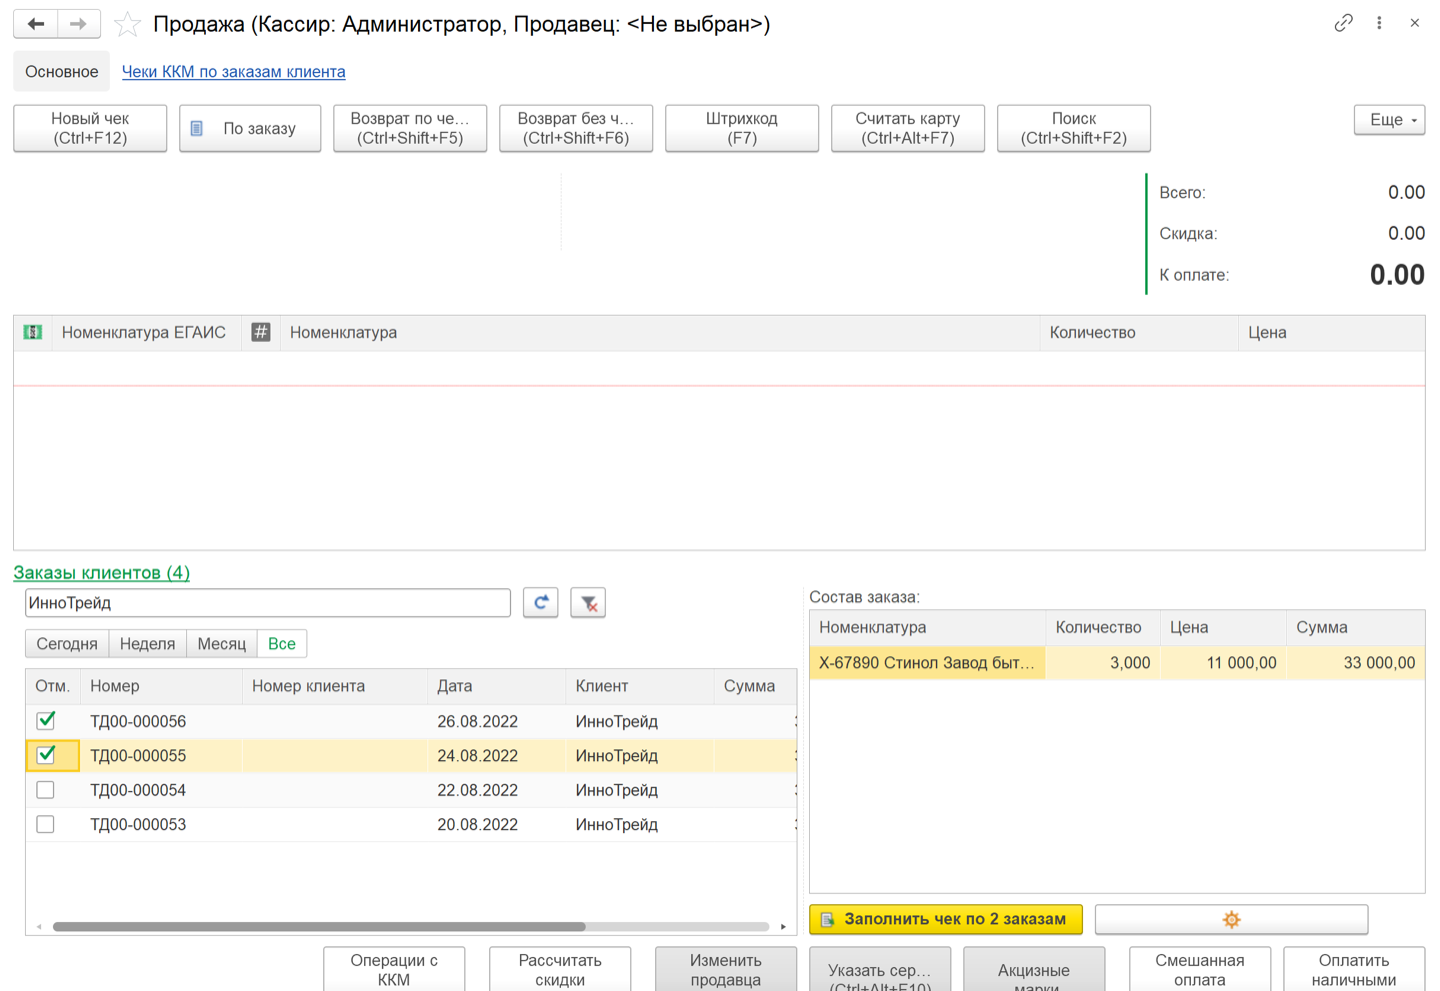Click the # column header icon

tap(261, 332)
